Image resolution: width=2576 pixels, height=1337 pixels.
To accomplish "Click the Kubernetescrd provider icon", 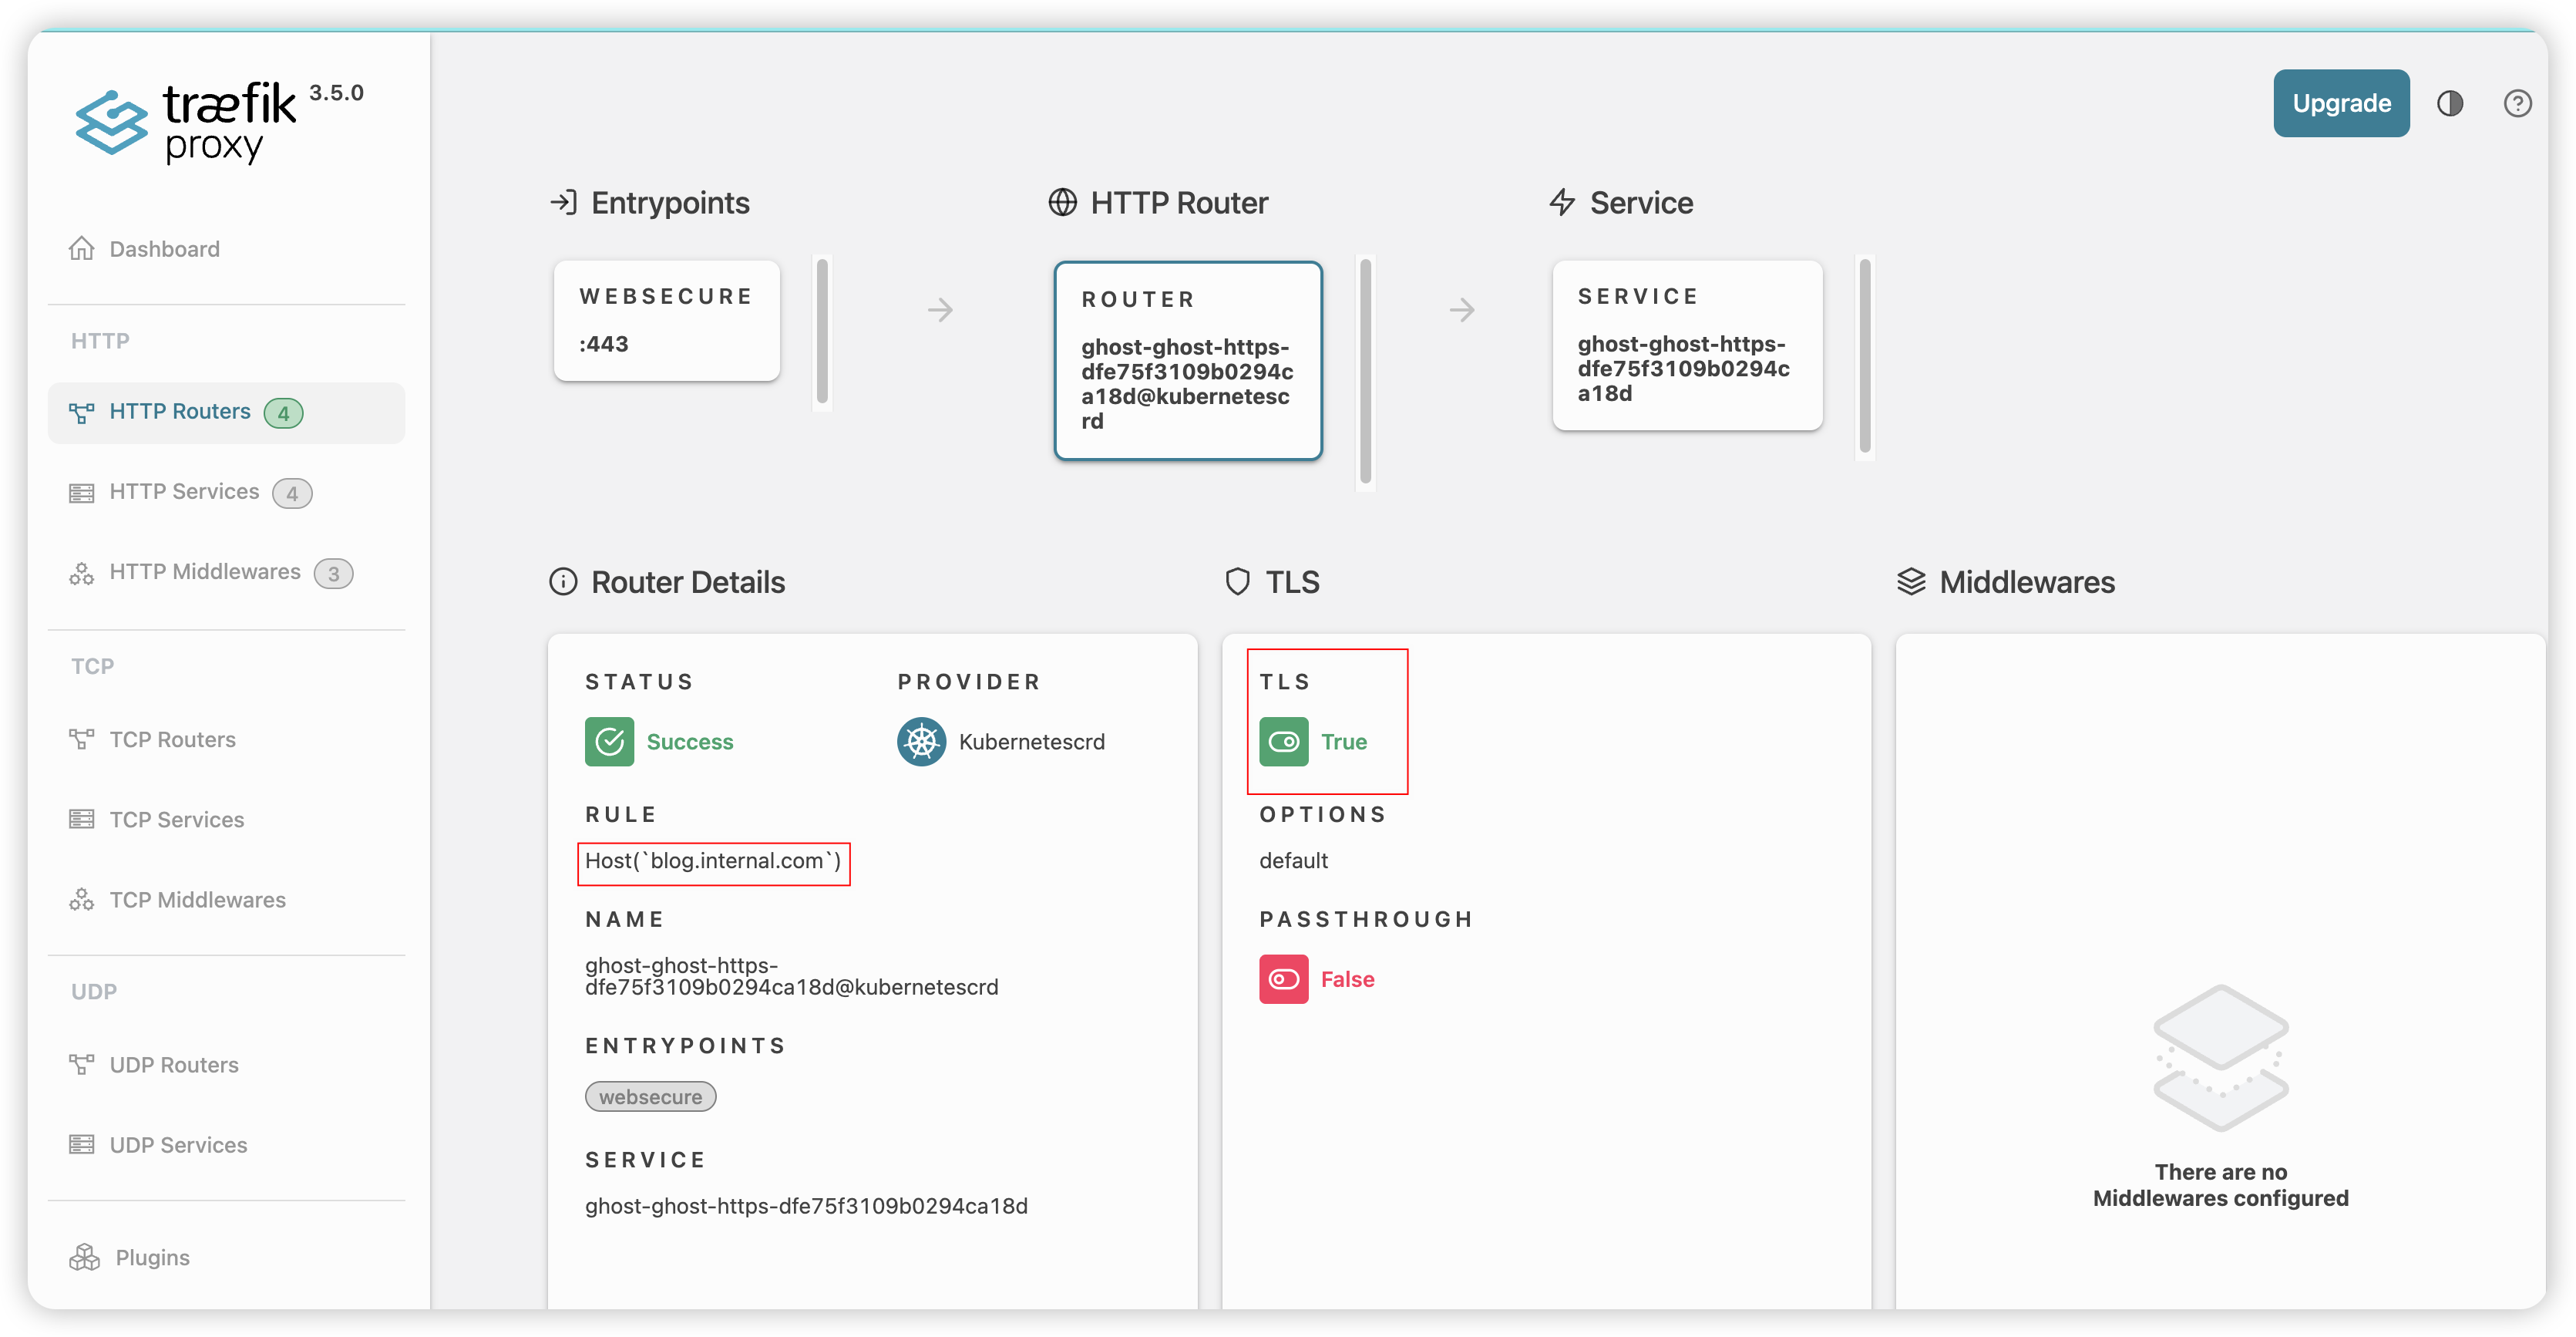I will (921, 742).
